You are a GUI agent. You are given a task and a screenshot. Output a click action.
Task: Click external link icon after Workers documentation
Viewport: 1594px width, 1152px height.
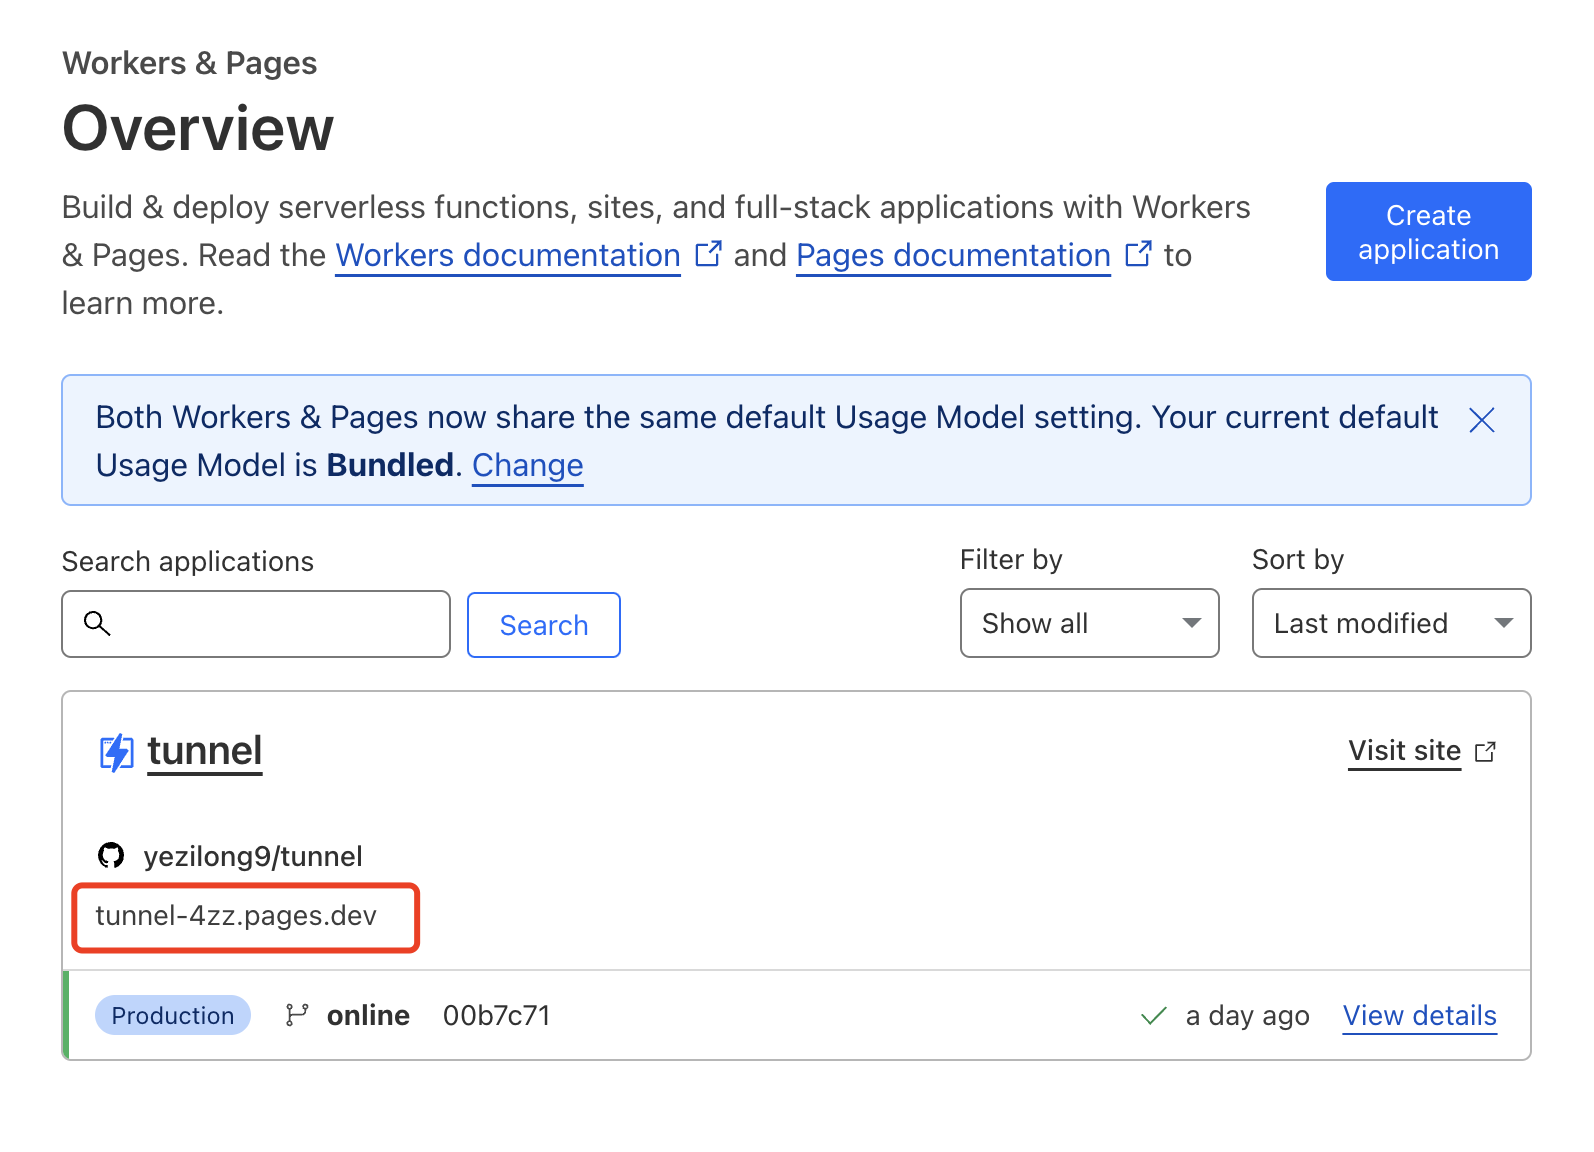(x=708, y=254)
